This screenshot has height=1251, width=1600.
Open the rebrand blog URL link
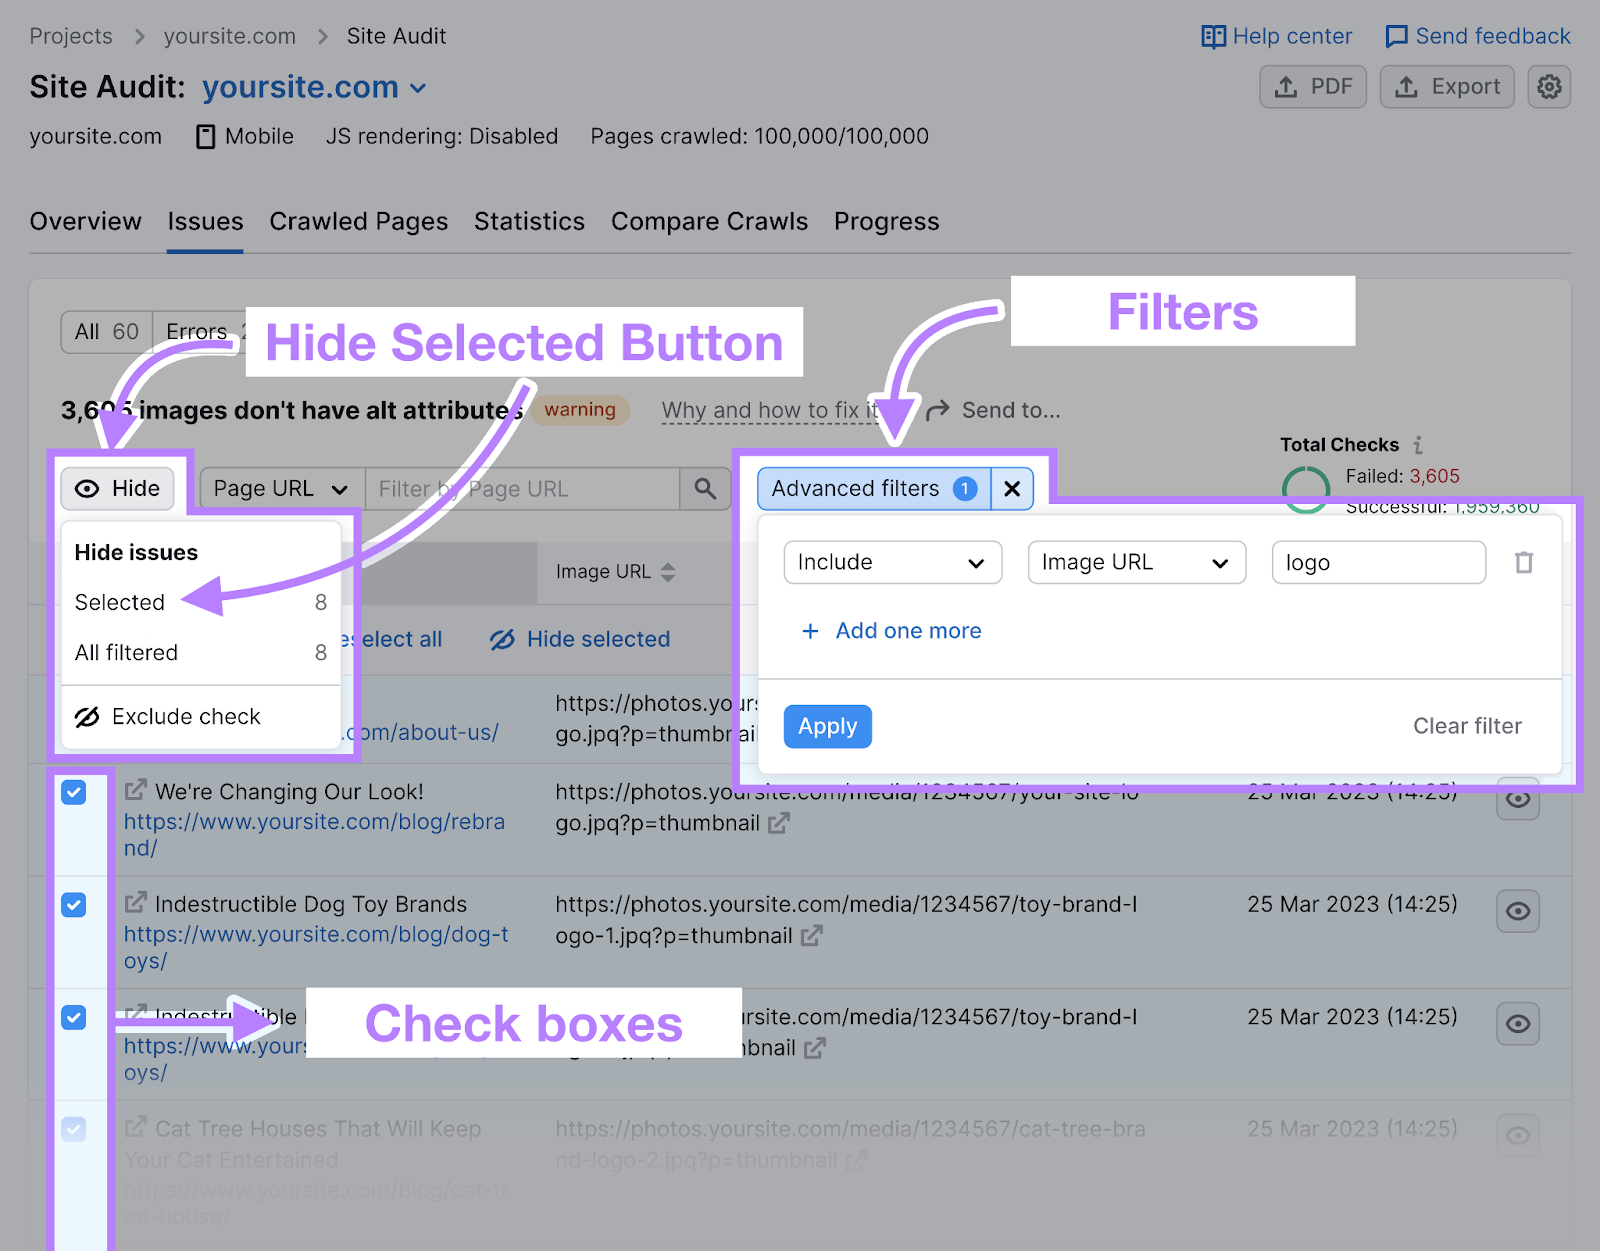pos(314,835)
